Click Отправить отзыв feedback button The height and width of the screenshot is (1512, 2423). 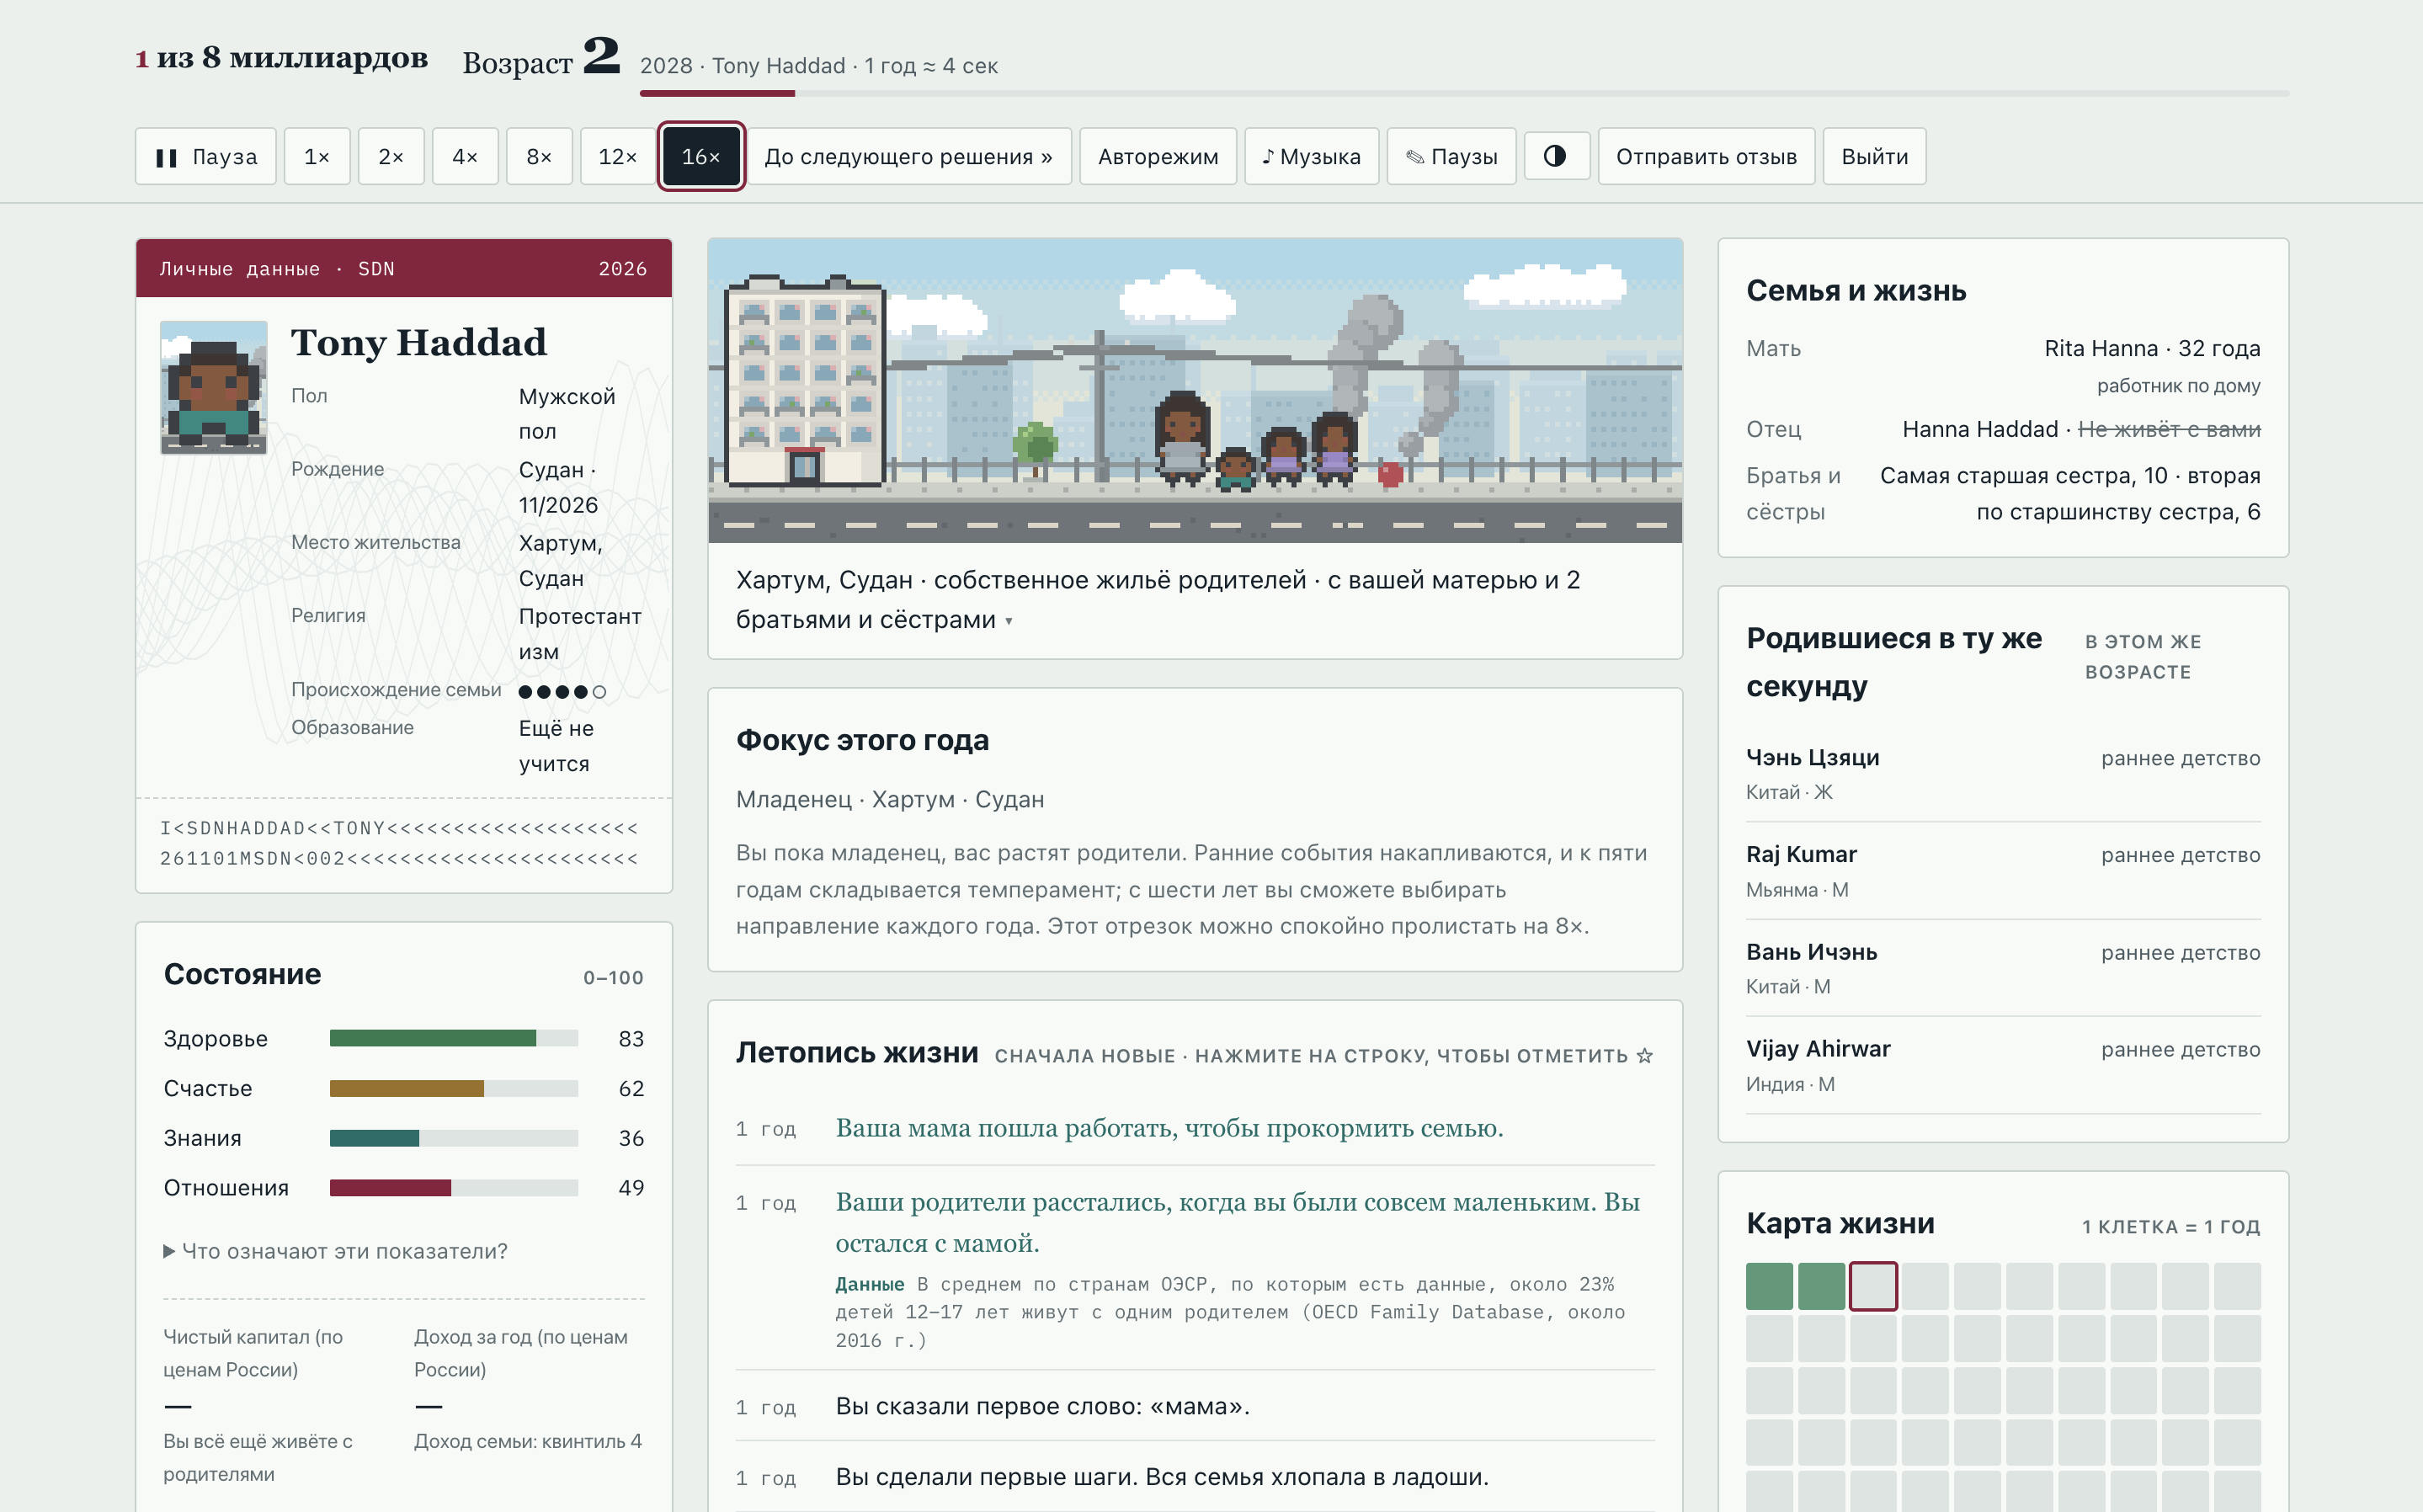[x=1706, y=156]
